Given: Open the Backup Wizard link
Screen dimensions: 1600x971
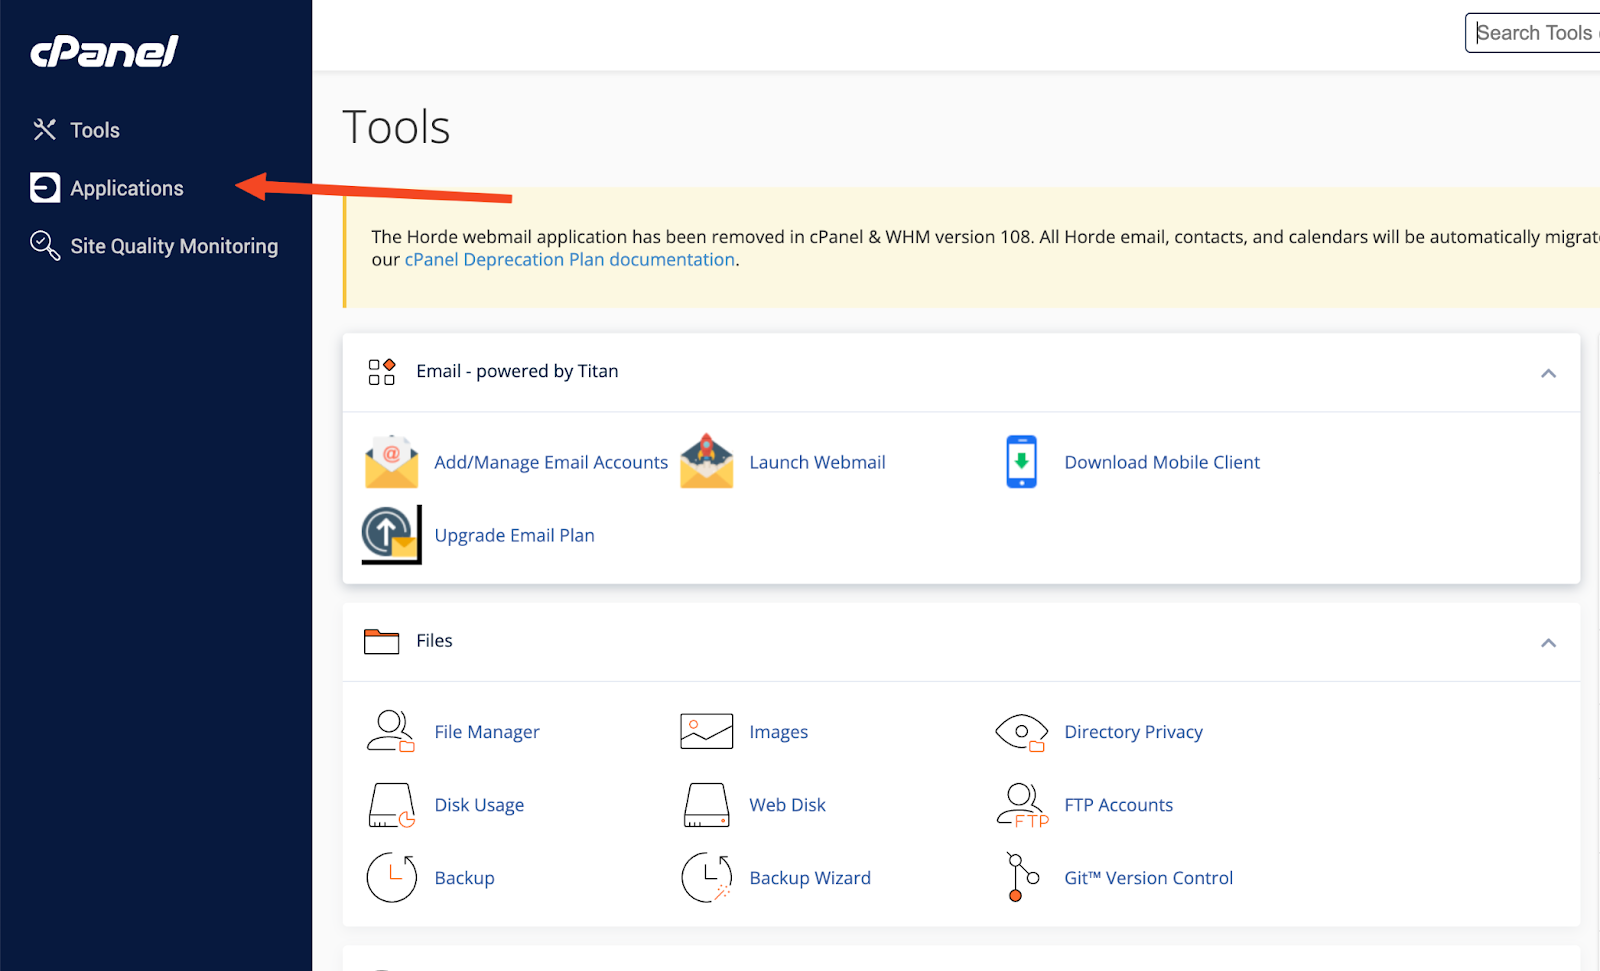Looking at the screenshot, I should 810,878.
